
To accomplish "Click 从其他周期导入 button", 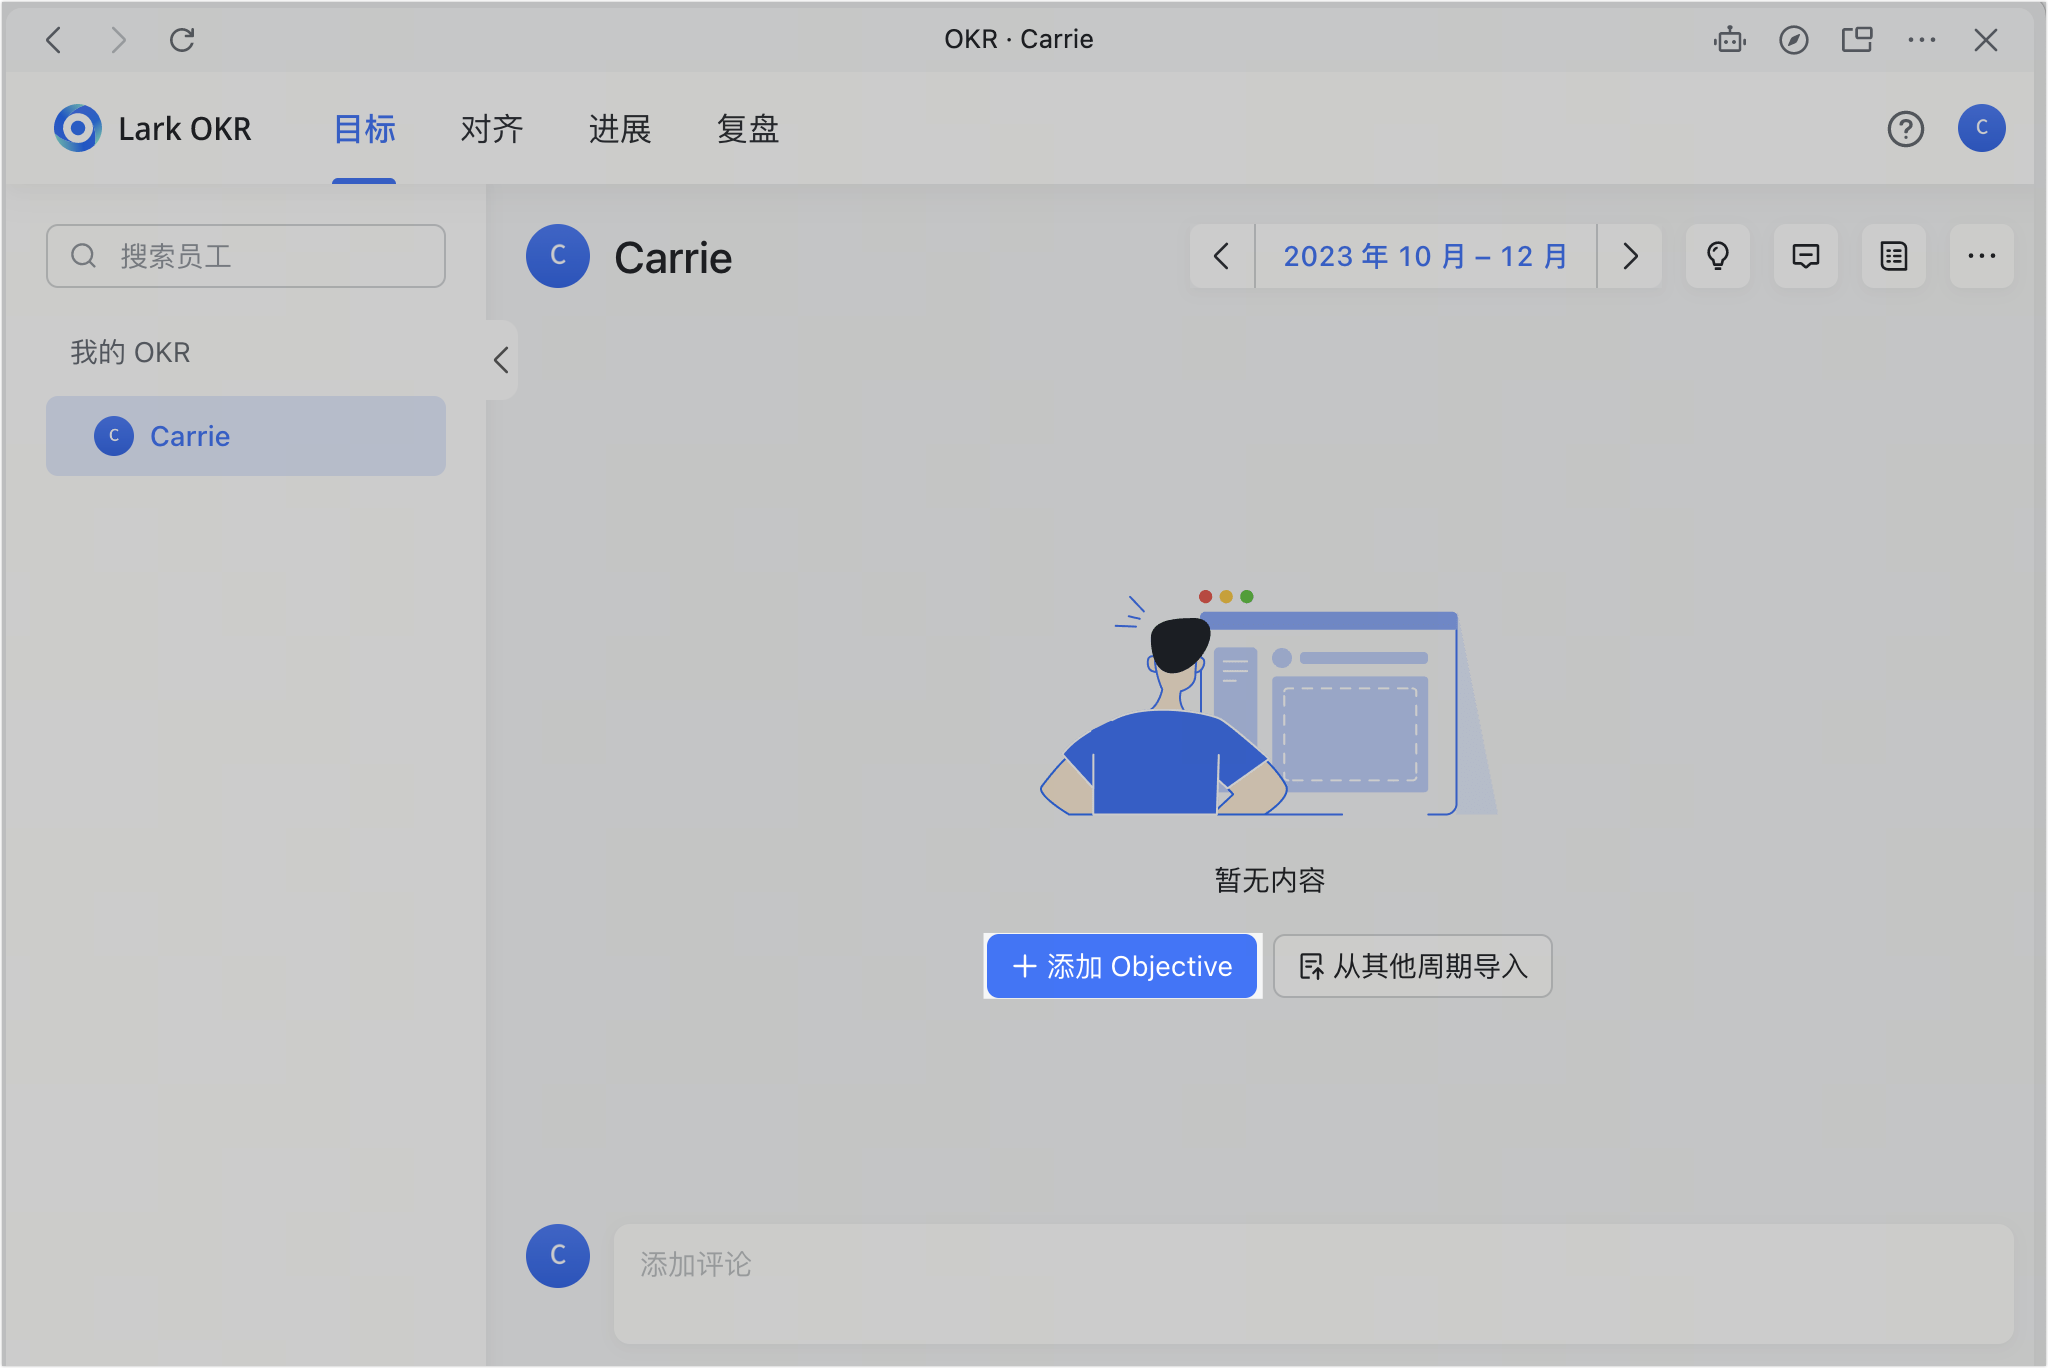I will (x=1413, y=966).
